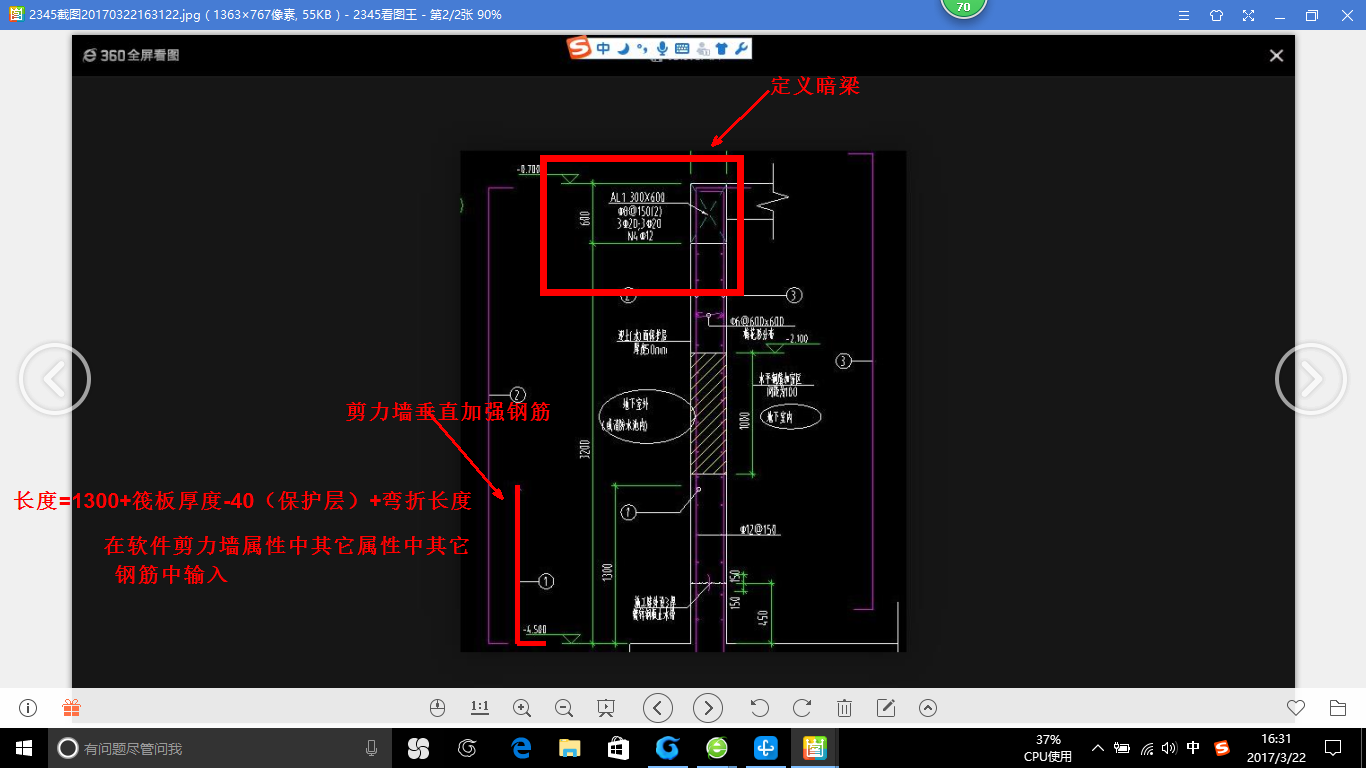The image size is (1366, 768).
Task: Toggle punctuation mode on Sogou bar
Action: [642, 50]
